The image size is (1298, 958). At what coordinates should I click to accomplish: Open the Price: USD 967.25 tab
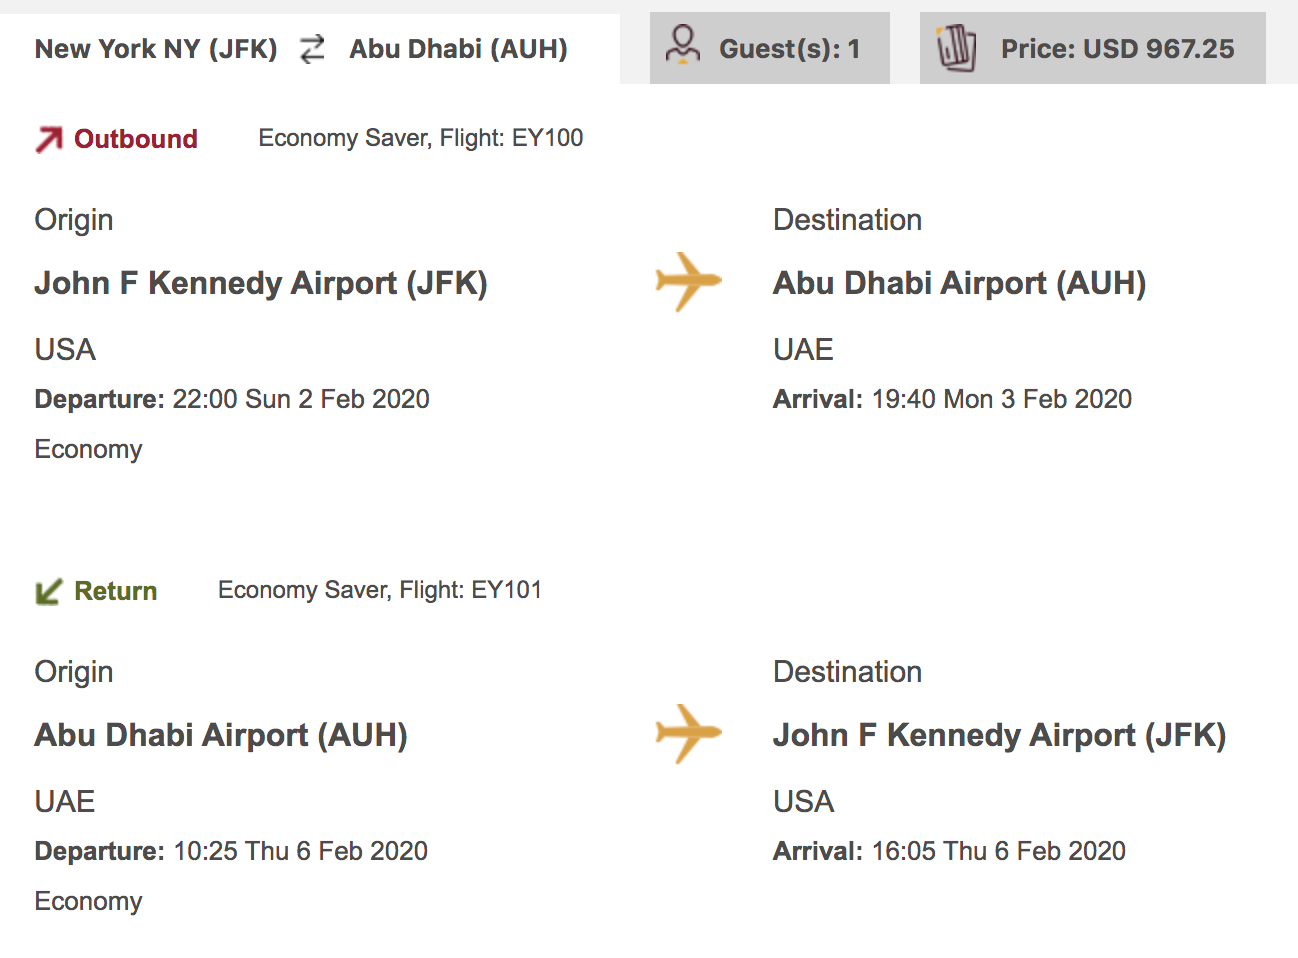[x=1093, y=48]
